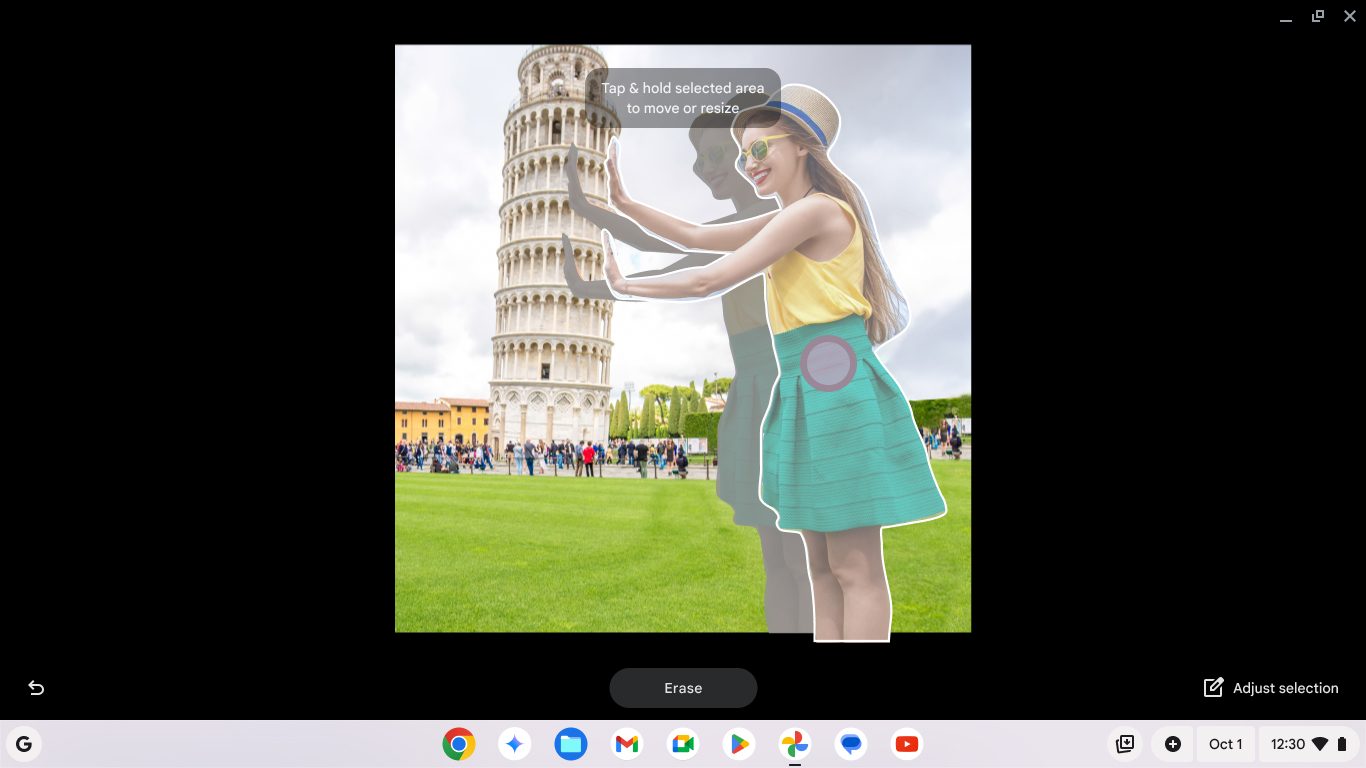Click the Oct 1 calendar date

[x=1225, y=744]
